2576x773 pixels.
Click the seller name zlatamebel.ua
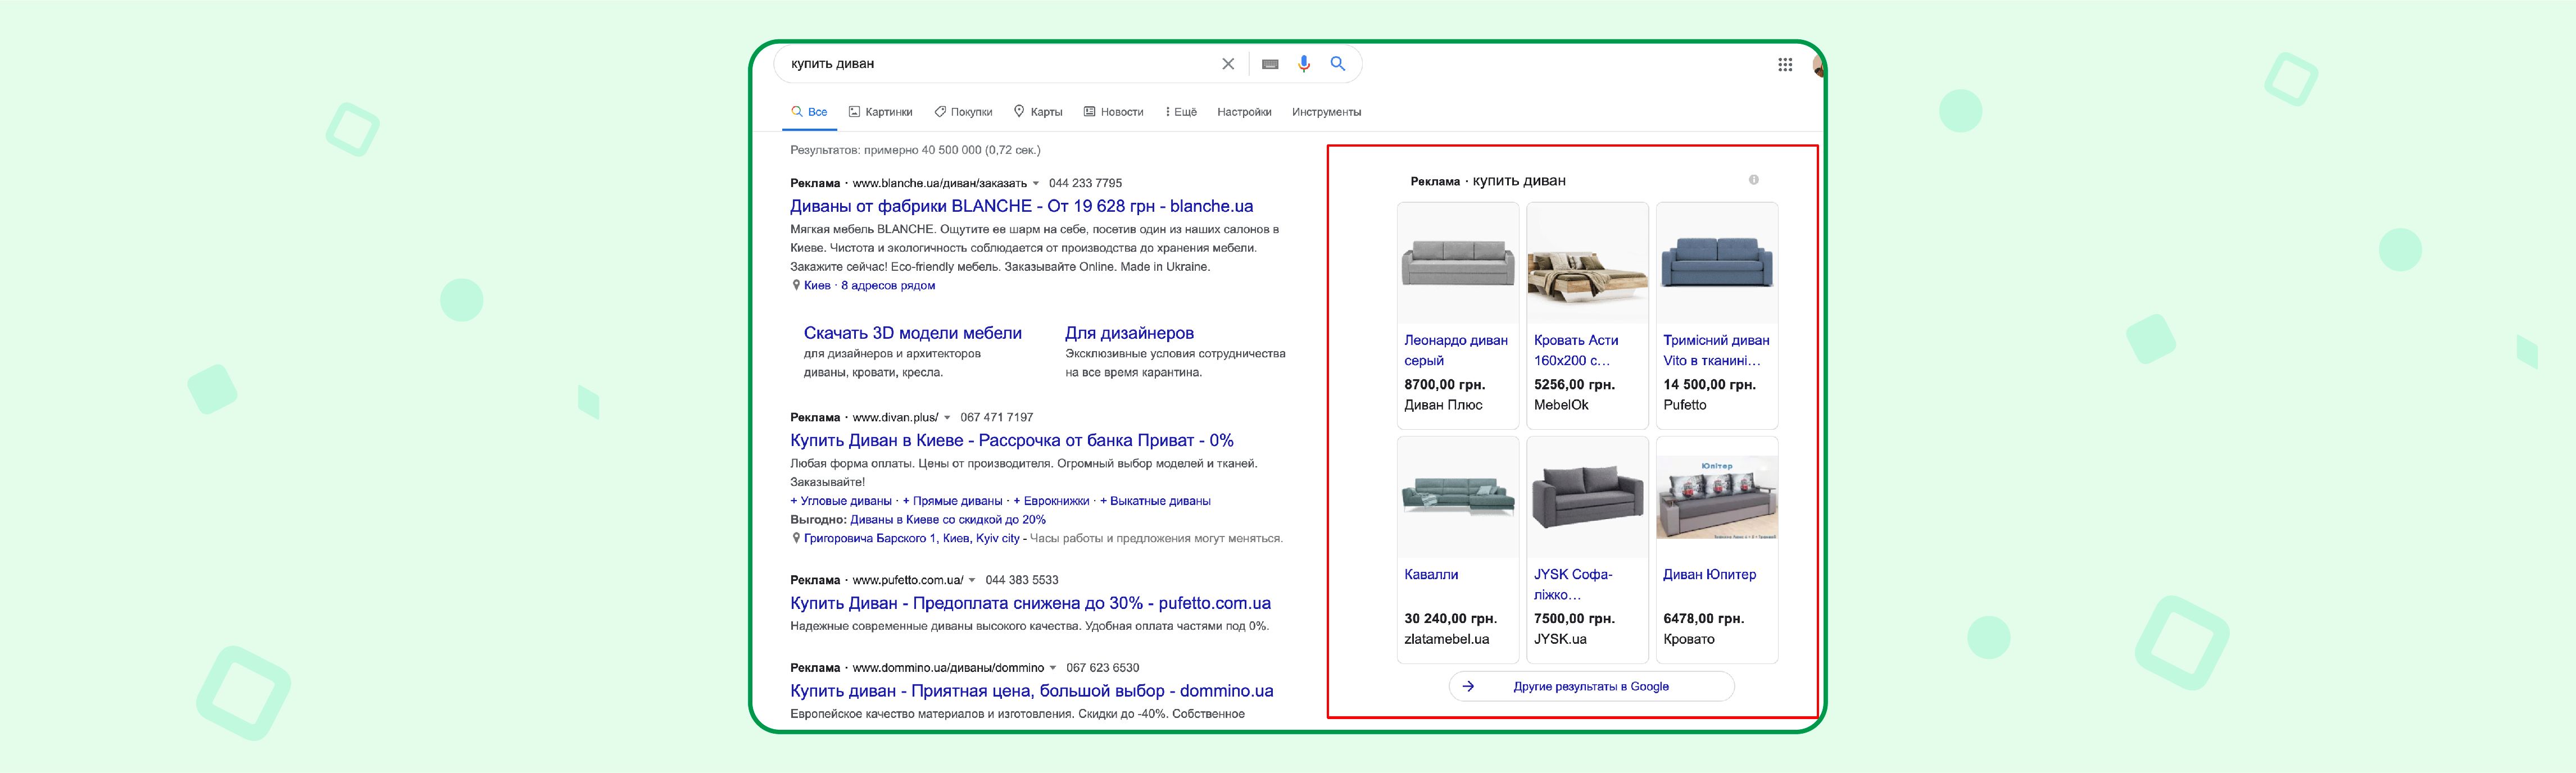click(x=1446, y=639)
